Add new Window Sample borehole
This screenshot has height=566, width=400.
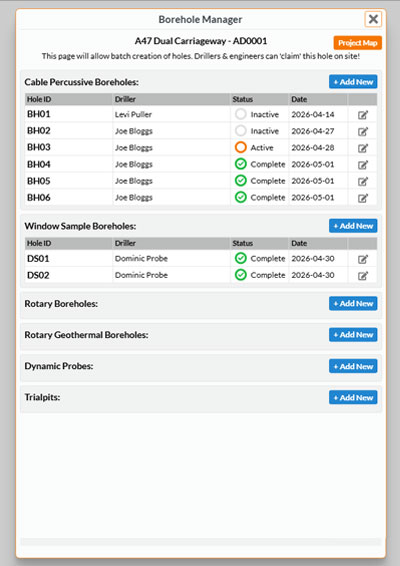coord(353,226)
